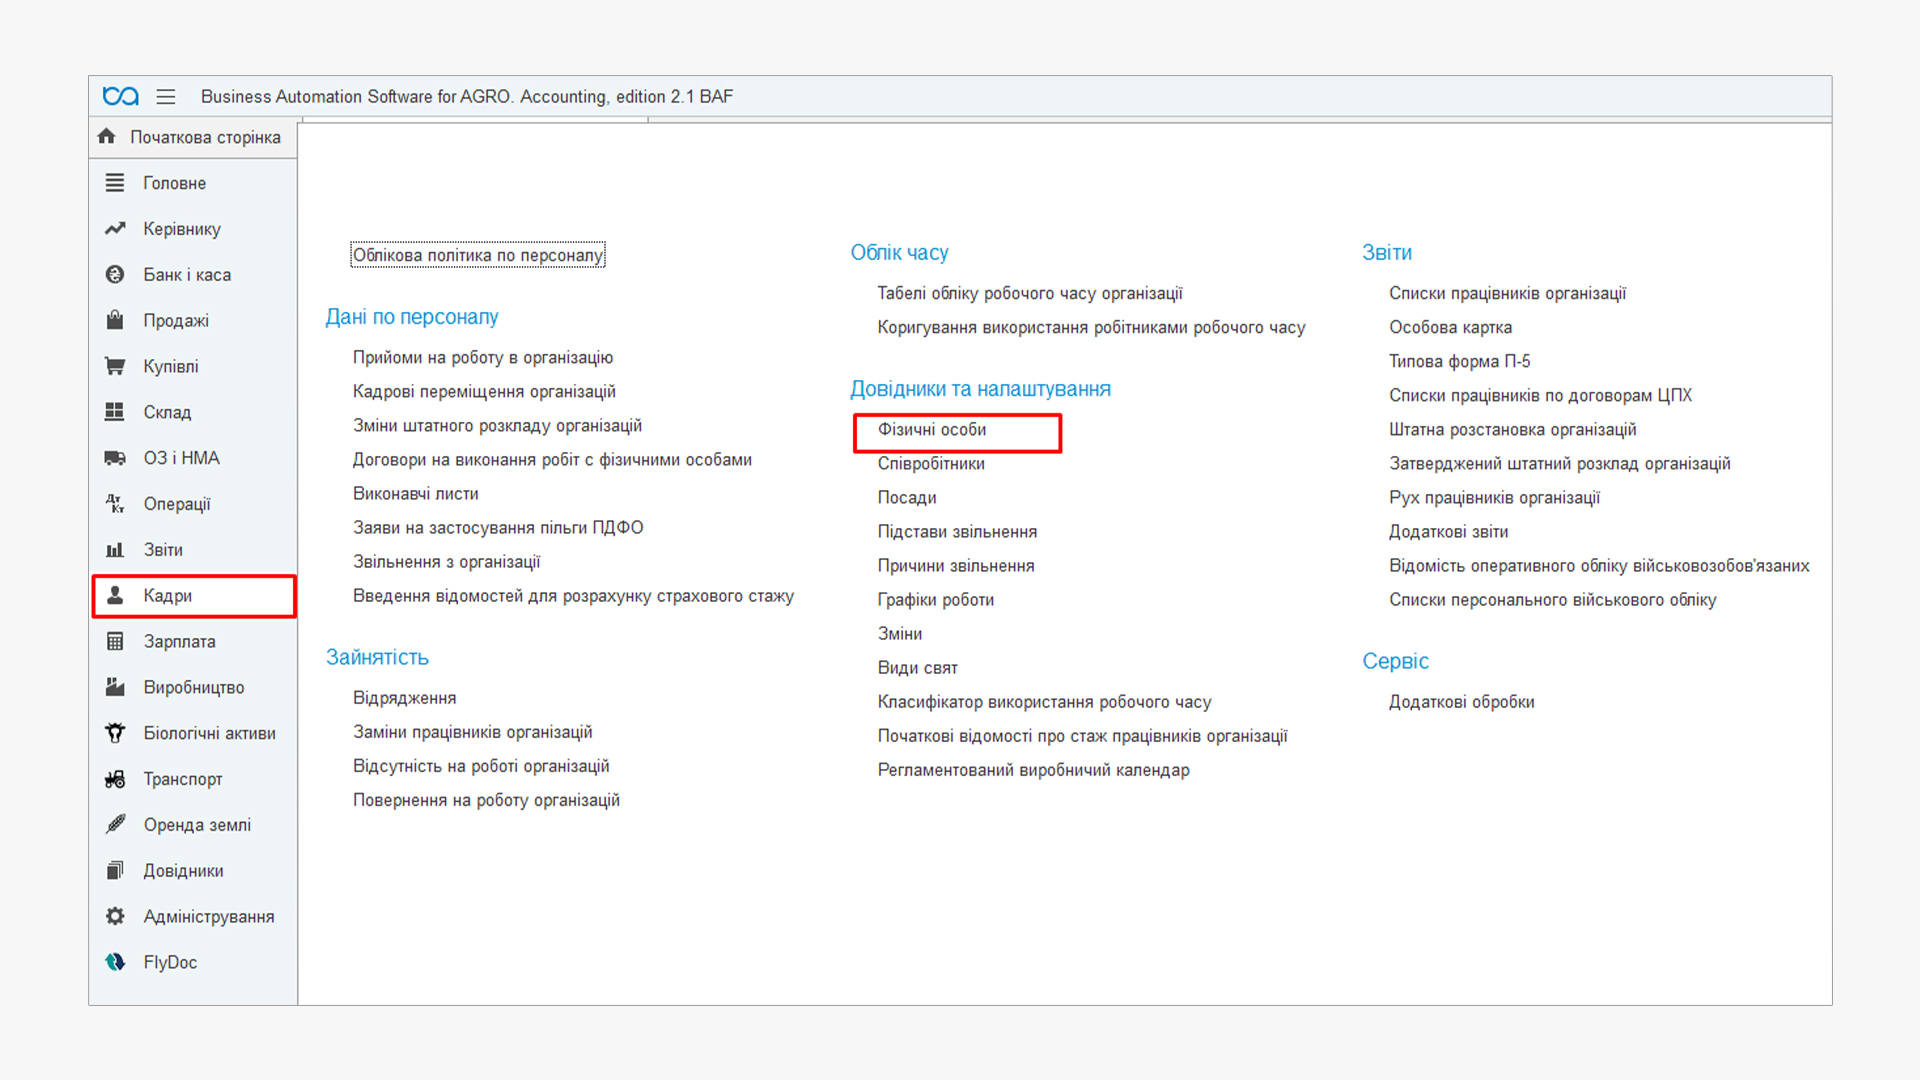This screenshot has height=1080, width=1920.
Task: Open Фізичні особи directory link
Action: [931, 429]
